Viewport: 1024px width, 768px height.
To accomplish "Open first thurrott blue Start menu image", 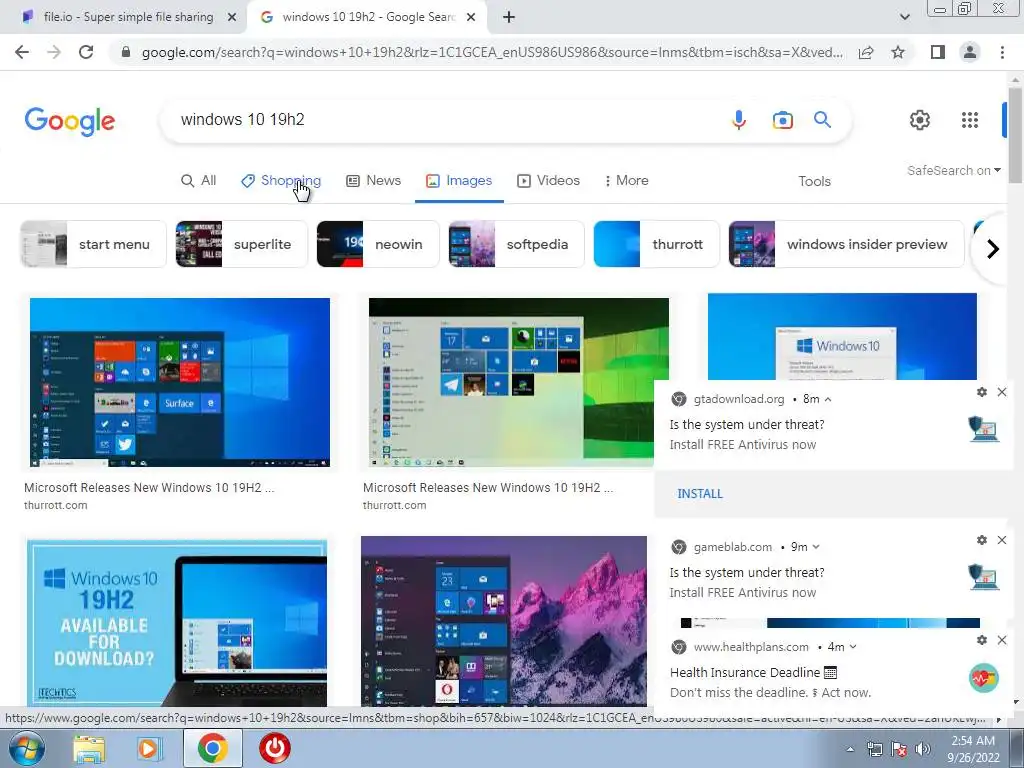I will (x=180, y=383).
